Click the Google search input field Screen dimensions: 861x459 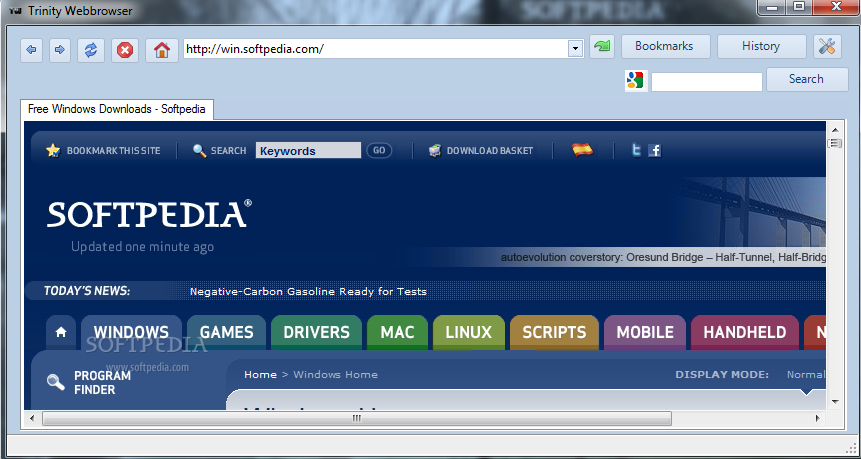tap(707, 82)
